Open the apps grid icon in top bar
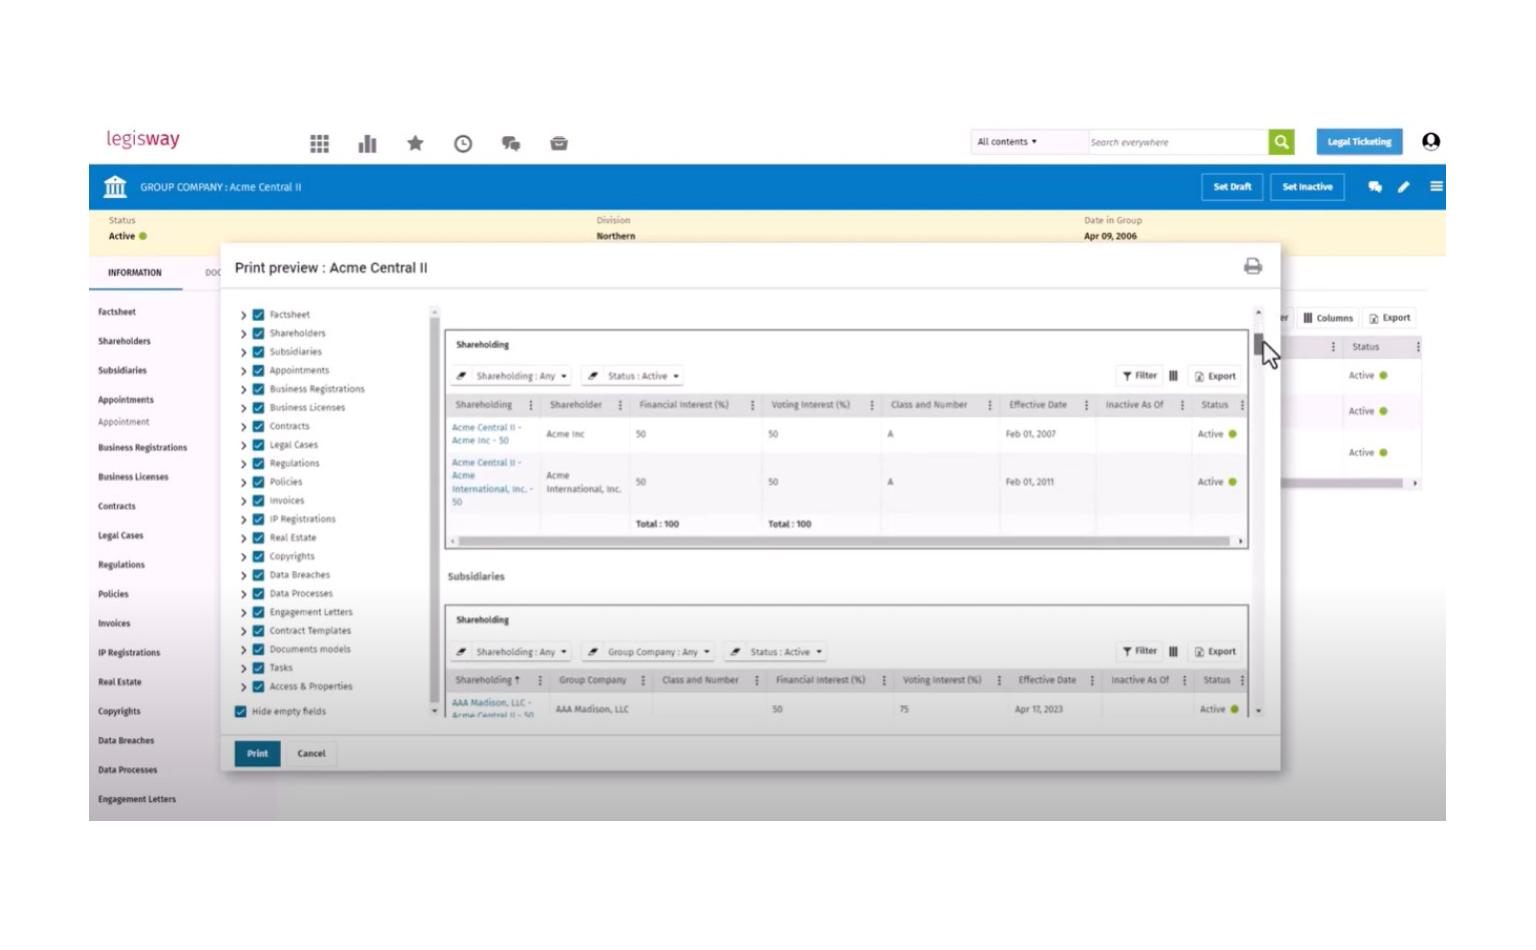The image size is (1536, 950). [319, 144]
